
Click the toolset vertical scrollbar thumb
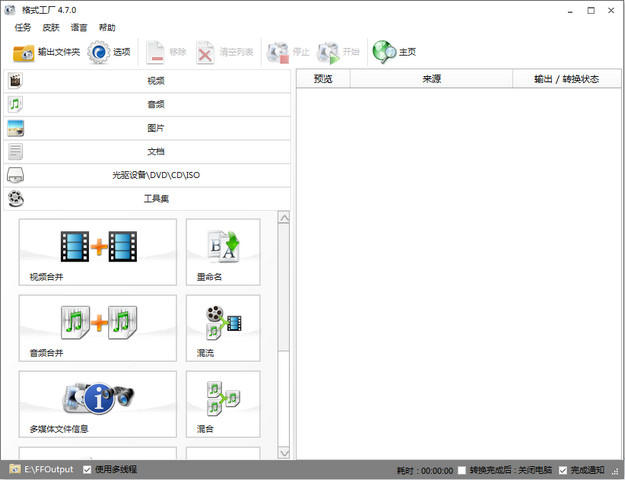(284, 287)
